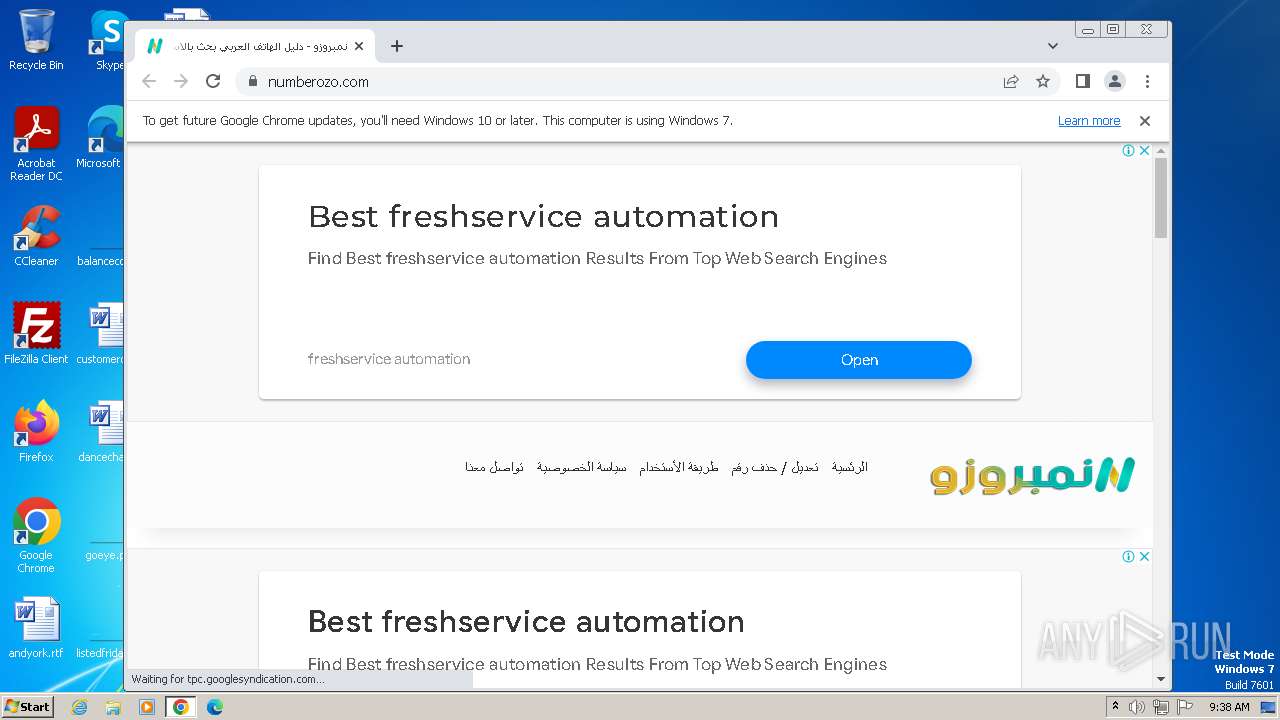Open Windows Media Player from the taskbar
Screen dimensions: 1280x720
click(x=147, y=707)
